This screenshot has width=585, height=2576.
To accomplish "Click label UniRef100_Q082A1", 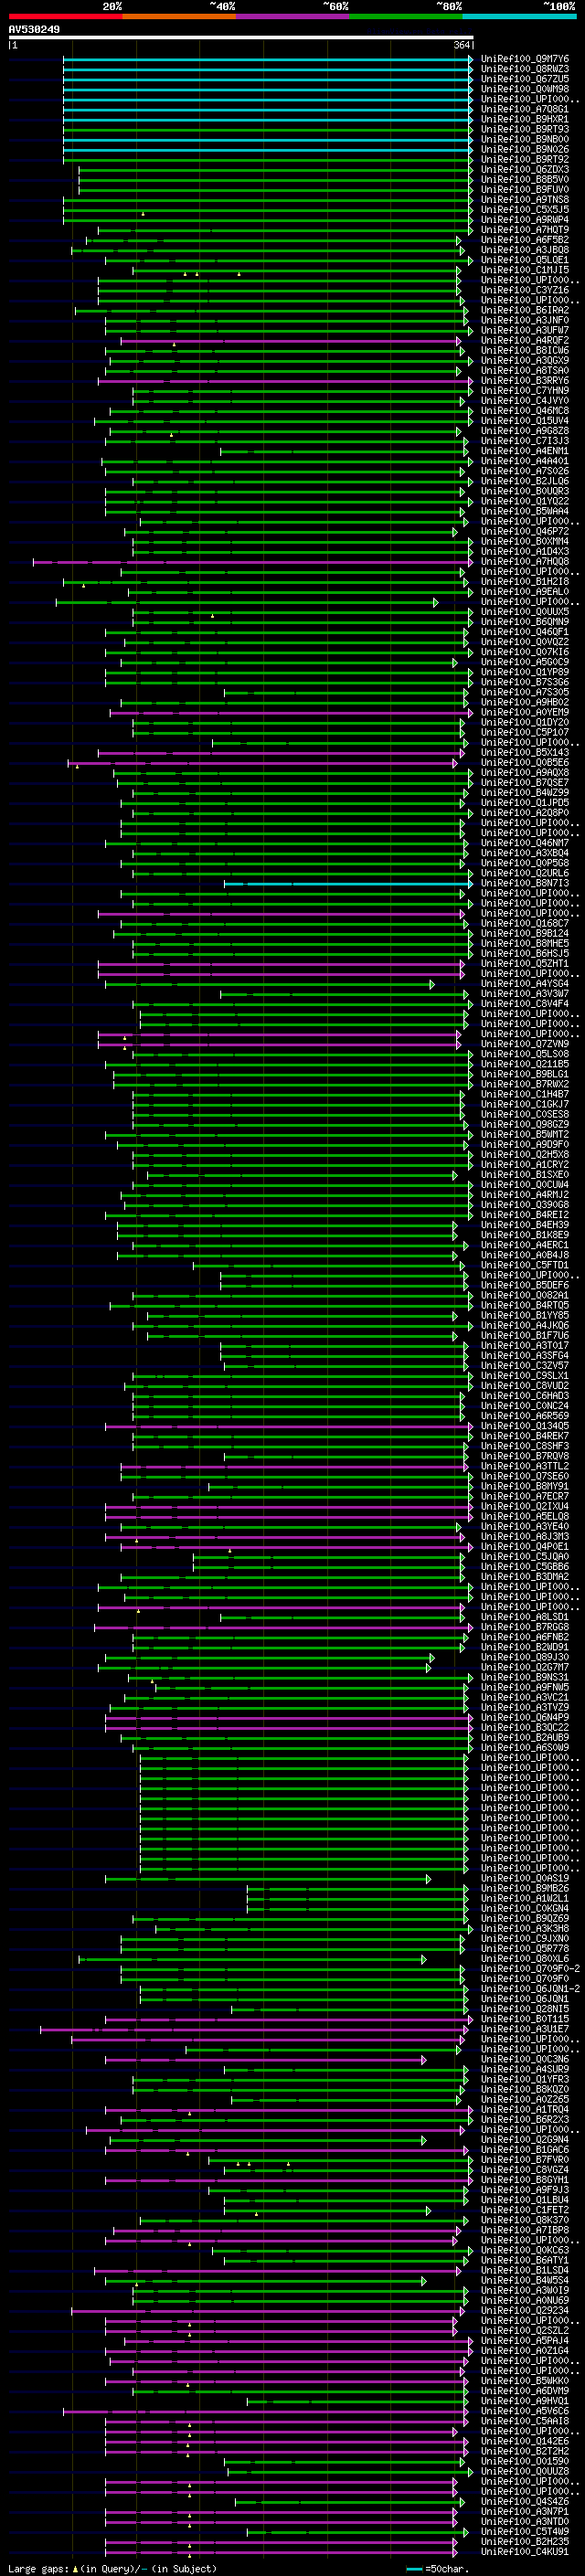I will click(525, 1295).
